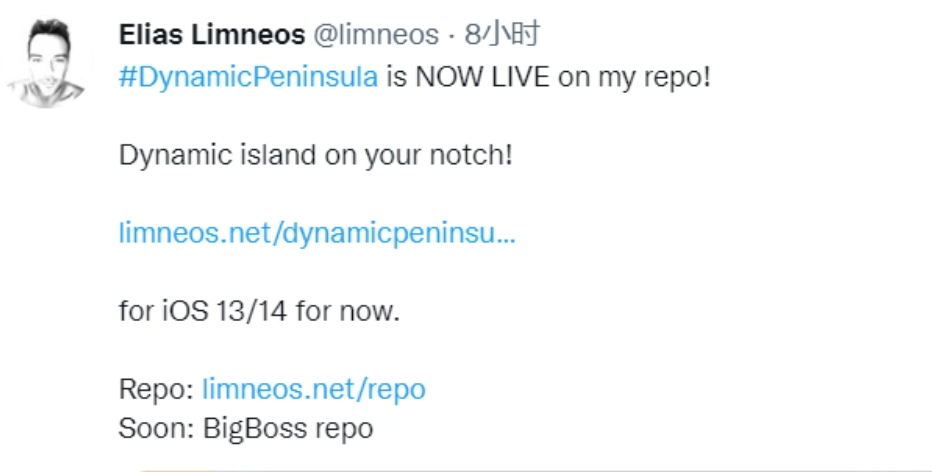Click the @limneos username handle
Image resolution: width=932 pixels, height=472 pixels.
(376, 36)
